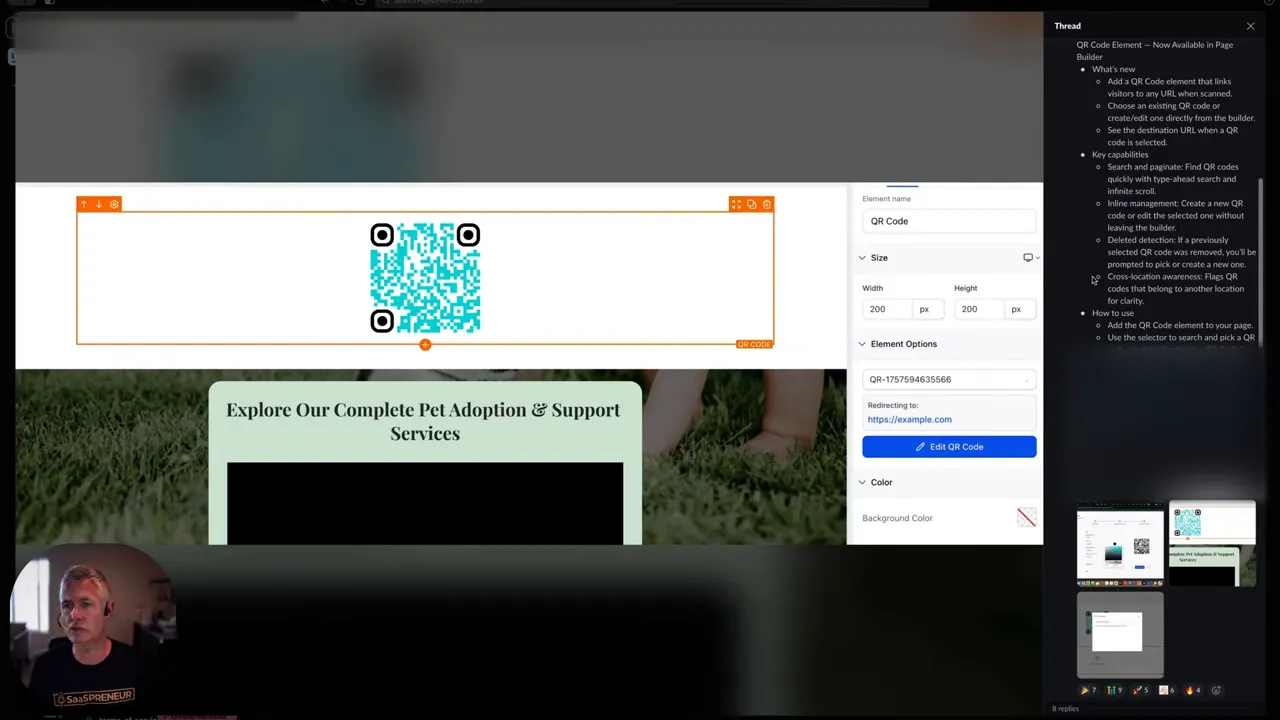
Task: Open the desktop device view selector
Action: [x=1030, y=258]
